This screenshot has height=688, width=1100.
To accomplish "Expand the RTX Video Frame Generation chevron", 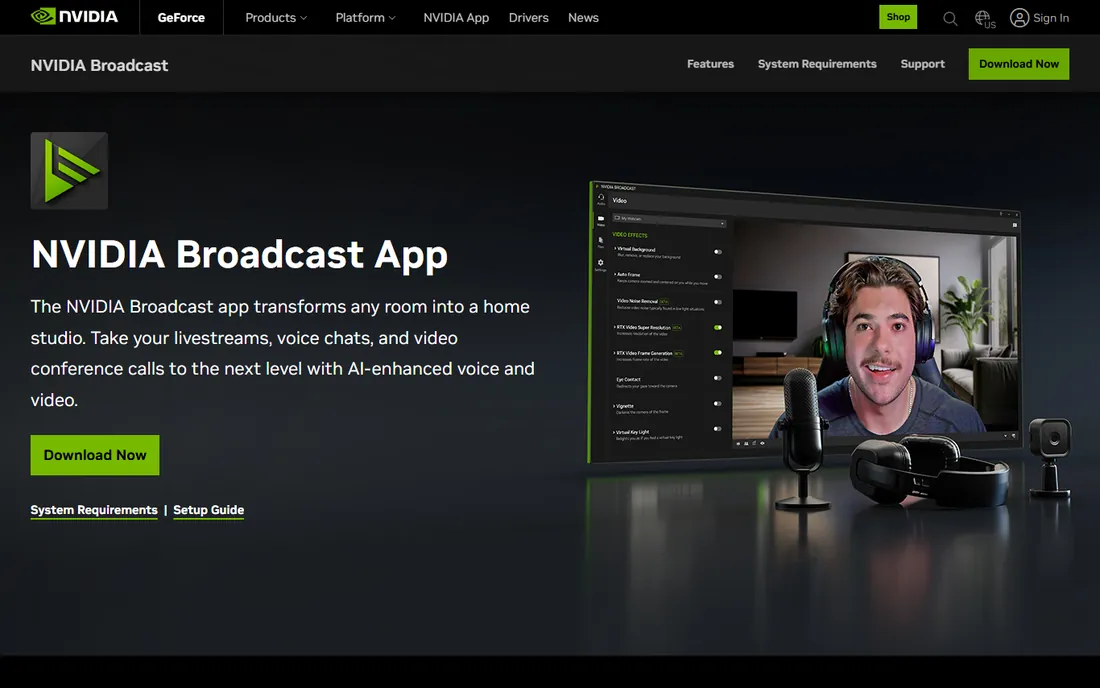I will pyautogui.click(x=615, y=353).
